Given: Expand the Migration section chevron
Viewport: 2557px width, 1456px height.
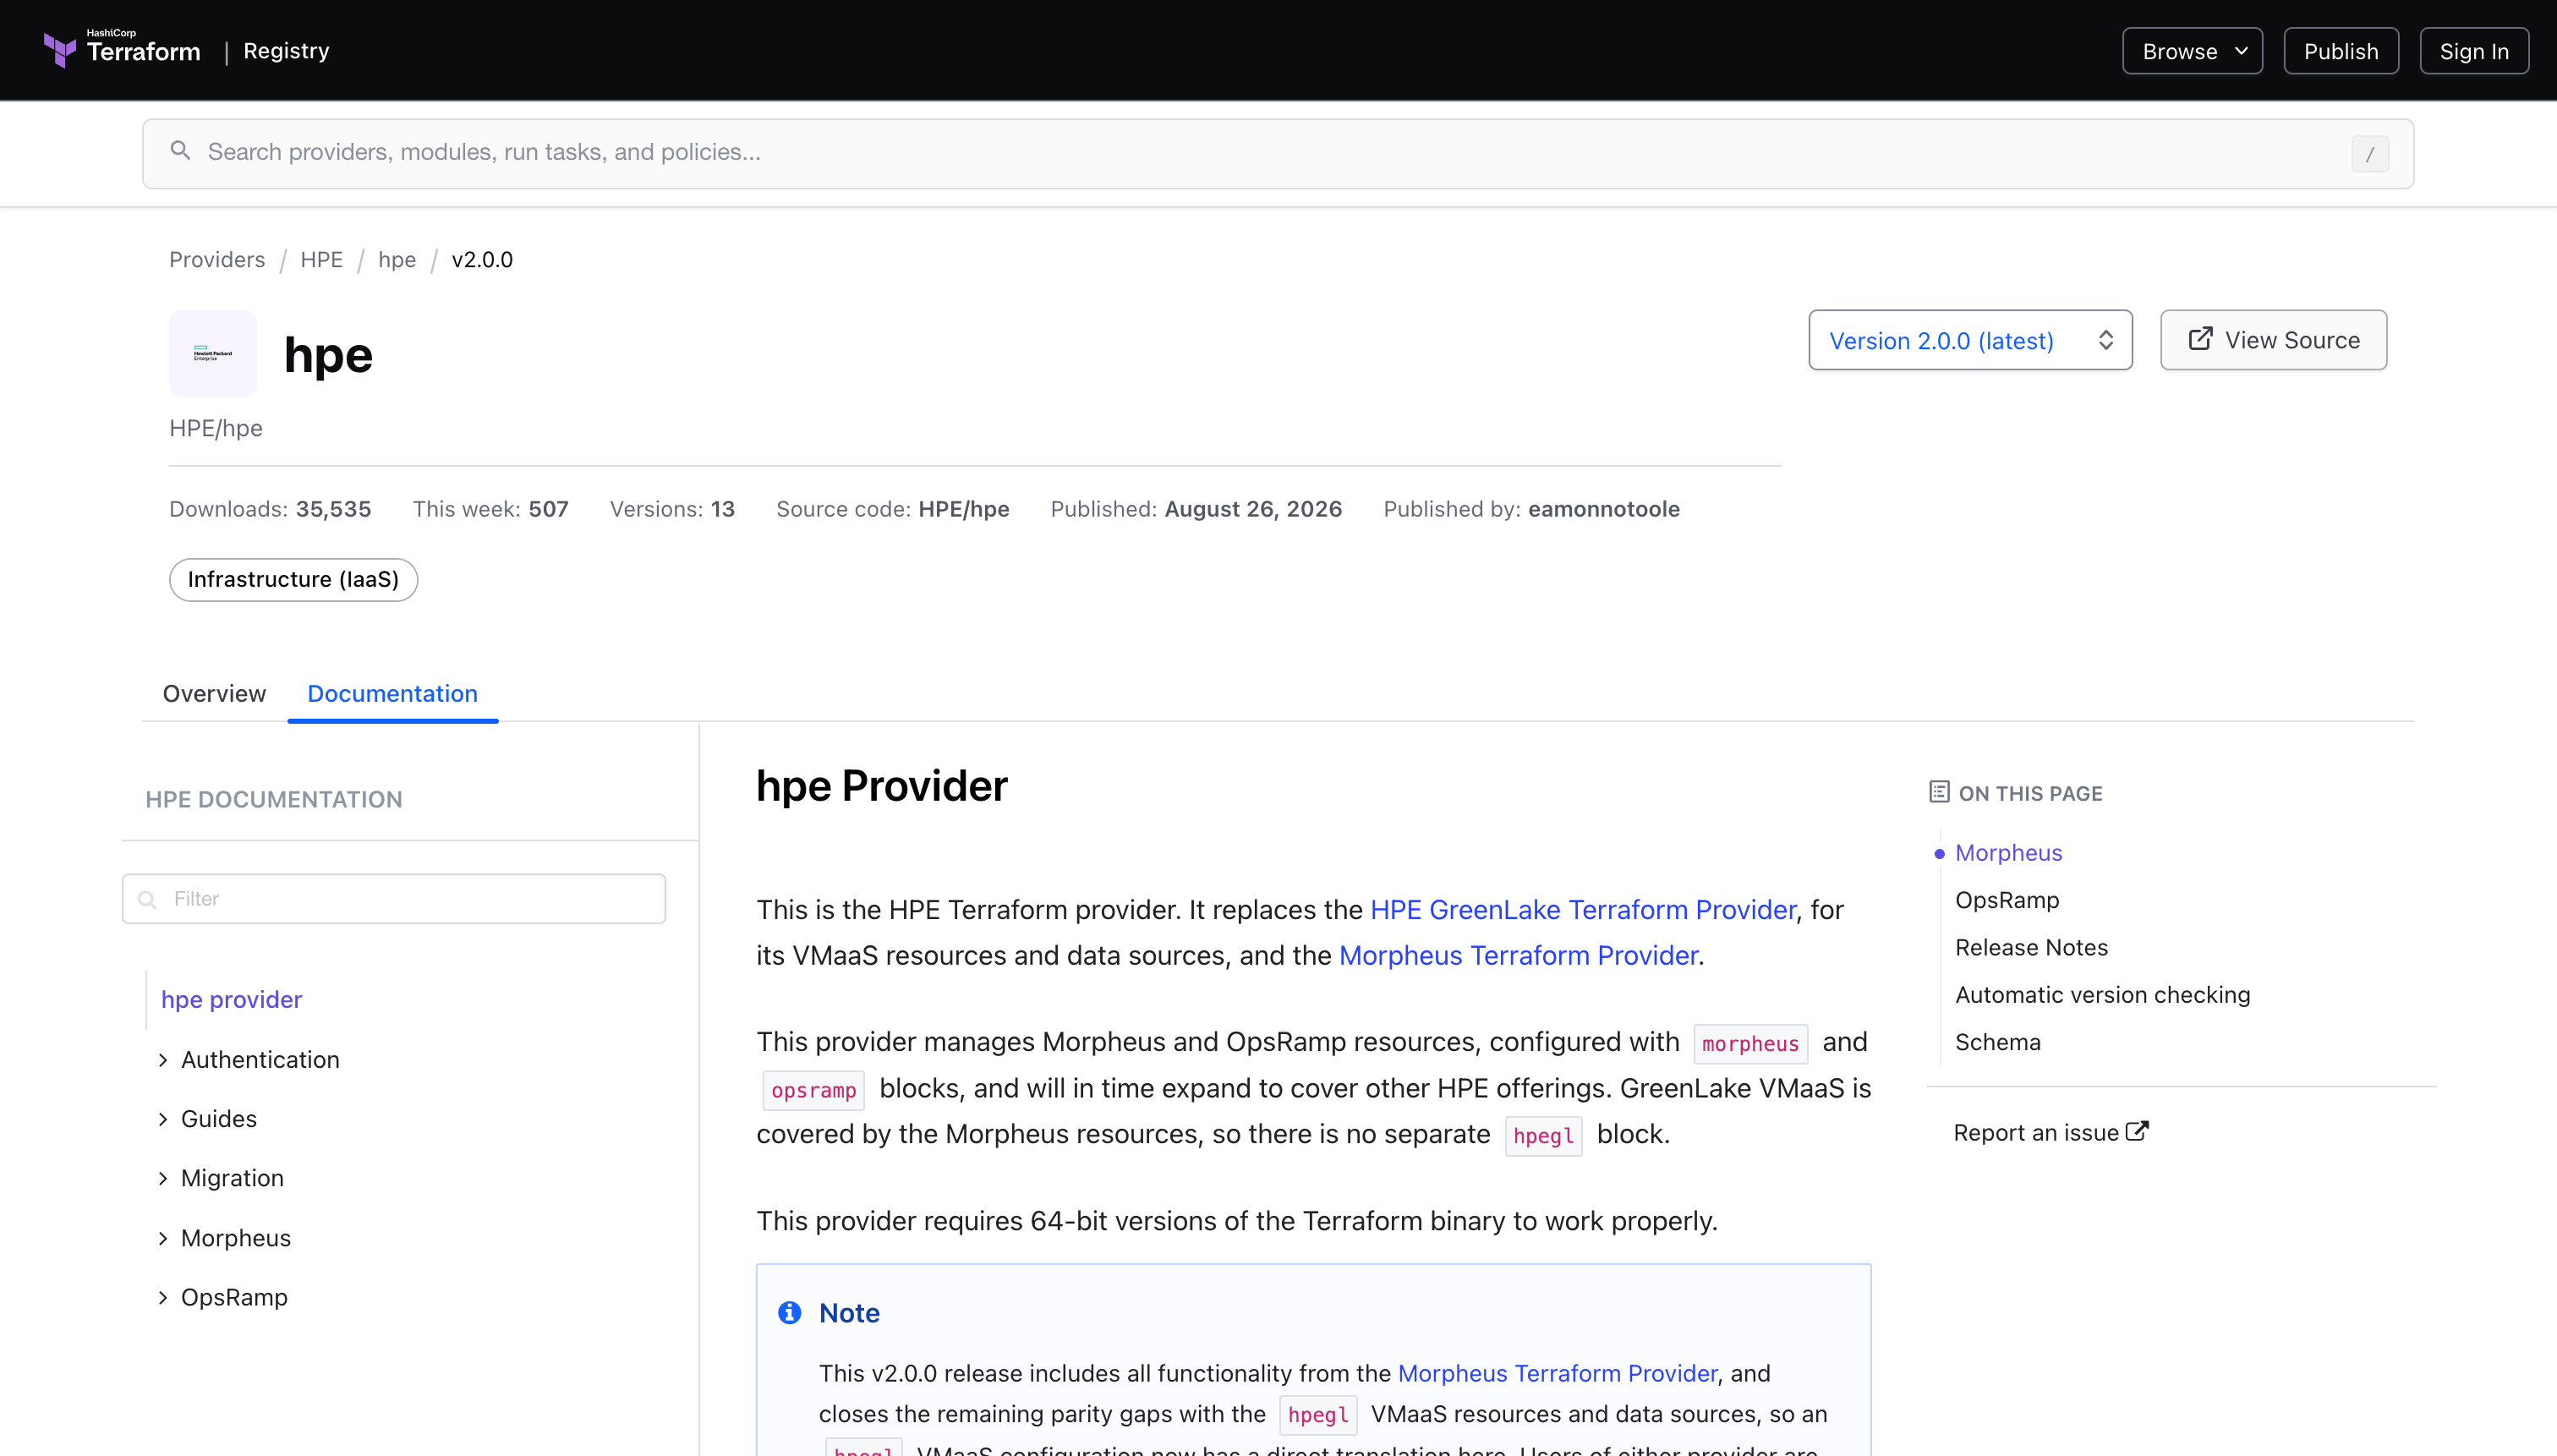Looking at the screenshot, I should (163, 1178).
